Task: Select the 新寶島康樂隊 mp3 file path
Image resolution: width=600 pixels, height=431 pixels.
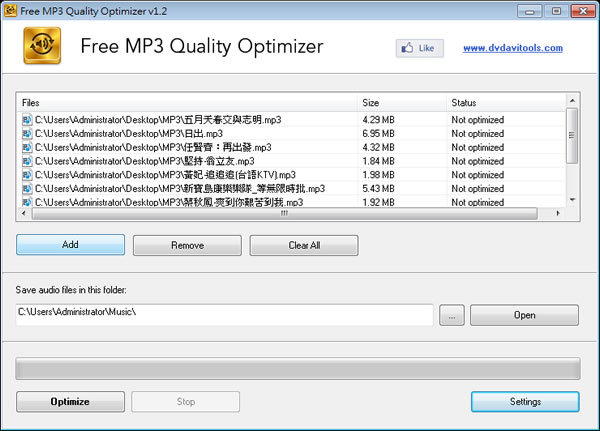Action: coord(180,189)
